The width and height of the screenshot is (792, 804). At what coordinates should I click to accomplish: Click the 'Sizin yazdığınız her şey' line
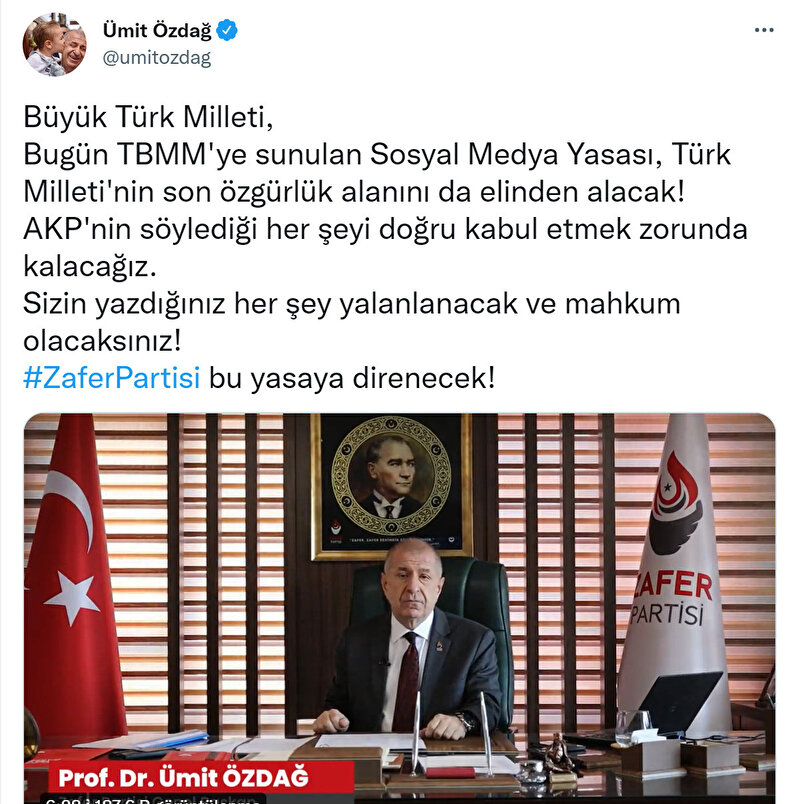click(352, 303)
